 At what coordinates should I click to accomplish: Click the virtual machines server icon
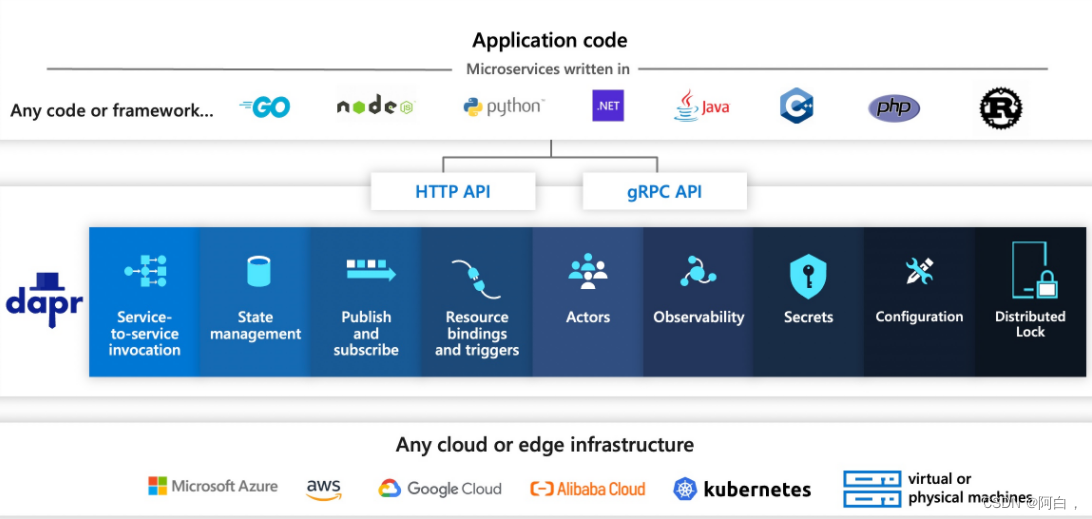[871, 488]
